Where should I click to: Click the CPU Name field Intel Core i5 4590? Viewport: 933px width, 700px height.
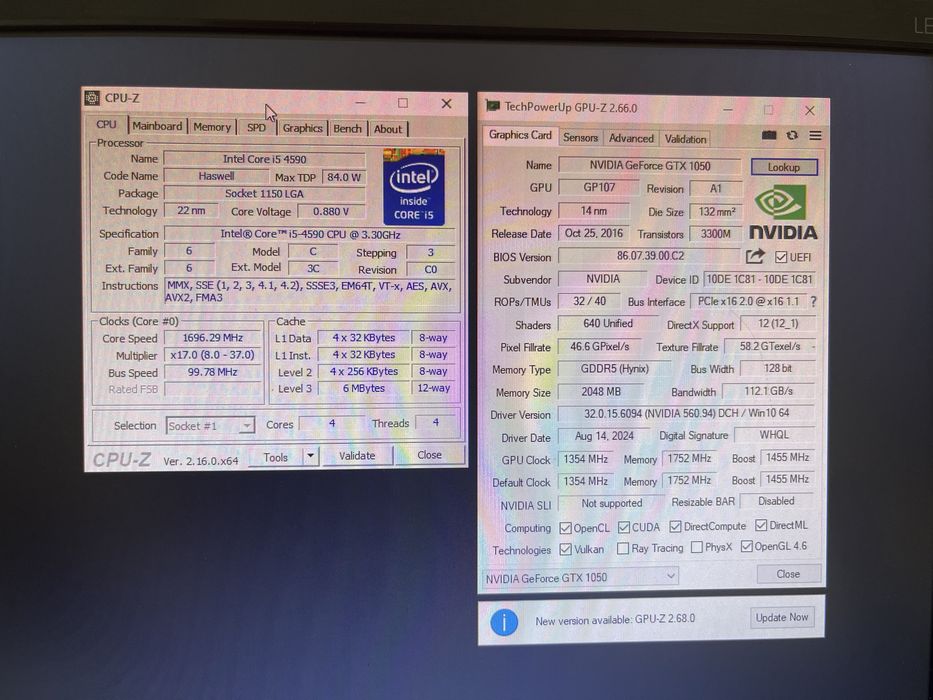(x=264, y=159)
